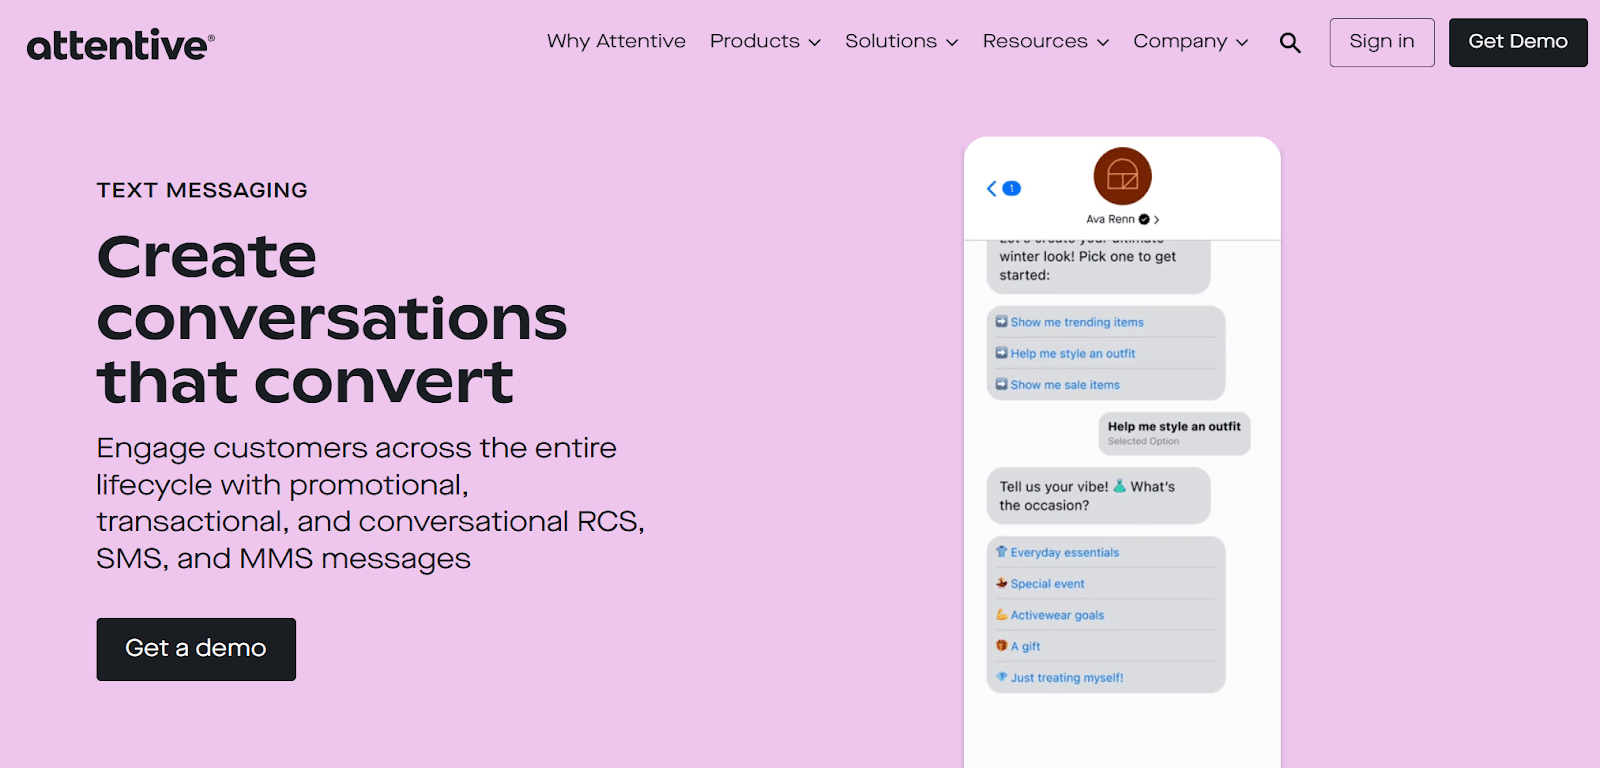
Task: Click the attentive logo
Action: click(118, 42)
